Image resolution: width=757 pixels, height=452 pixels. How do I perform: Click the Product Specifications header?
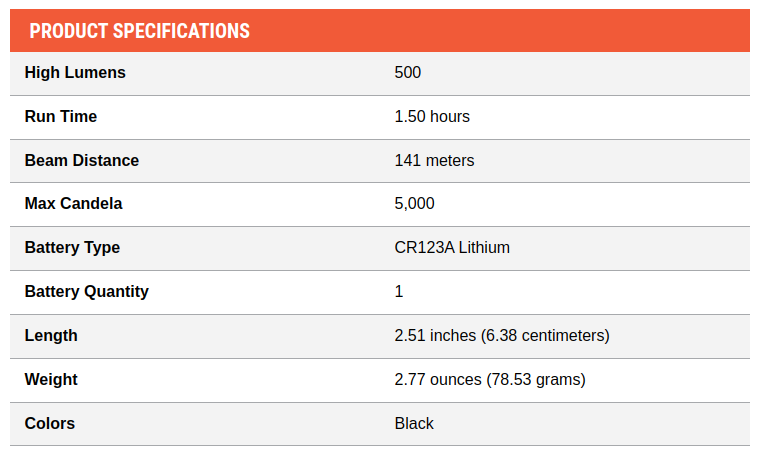tap(139, 31)
